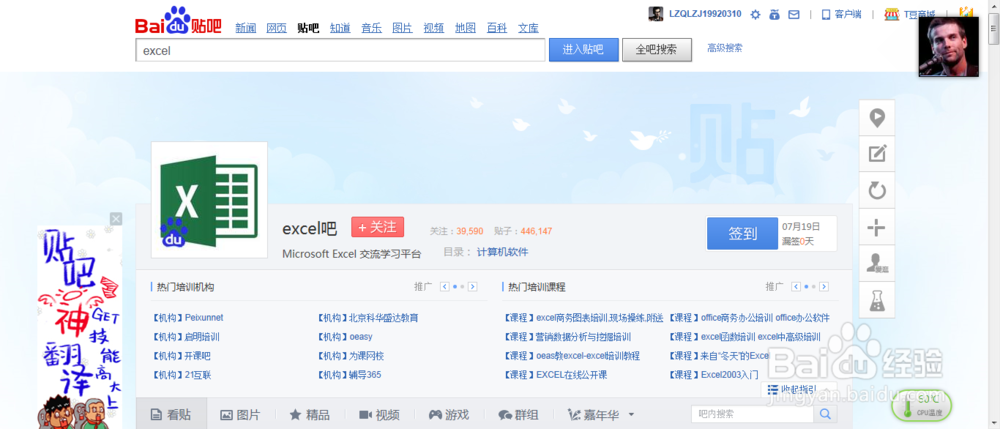This screenshot has height=429, width=1000.
Task: Follow excel吧 with the 关注 button
Action: coord(378,227)
